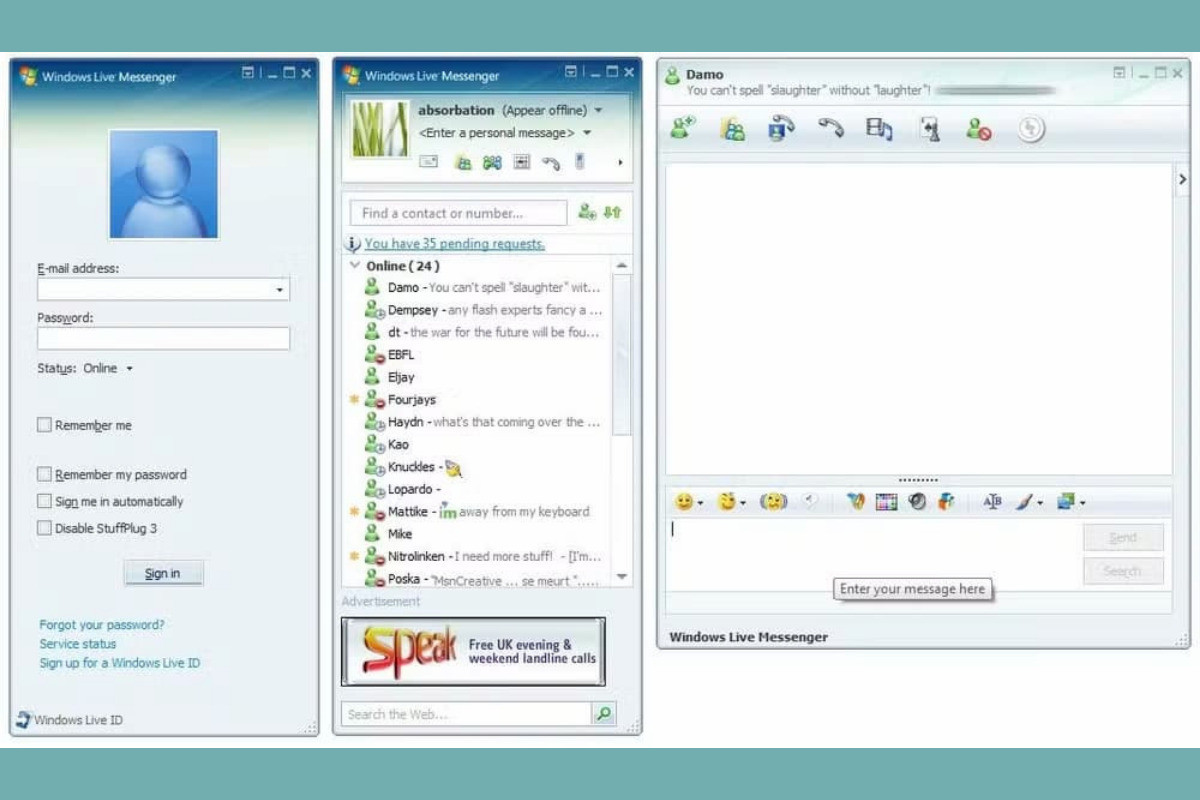Select contact Dempsey in the contact list
This screenshot has width=1200, height=800.
coord(415,310)
